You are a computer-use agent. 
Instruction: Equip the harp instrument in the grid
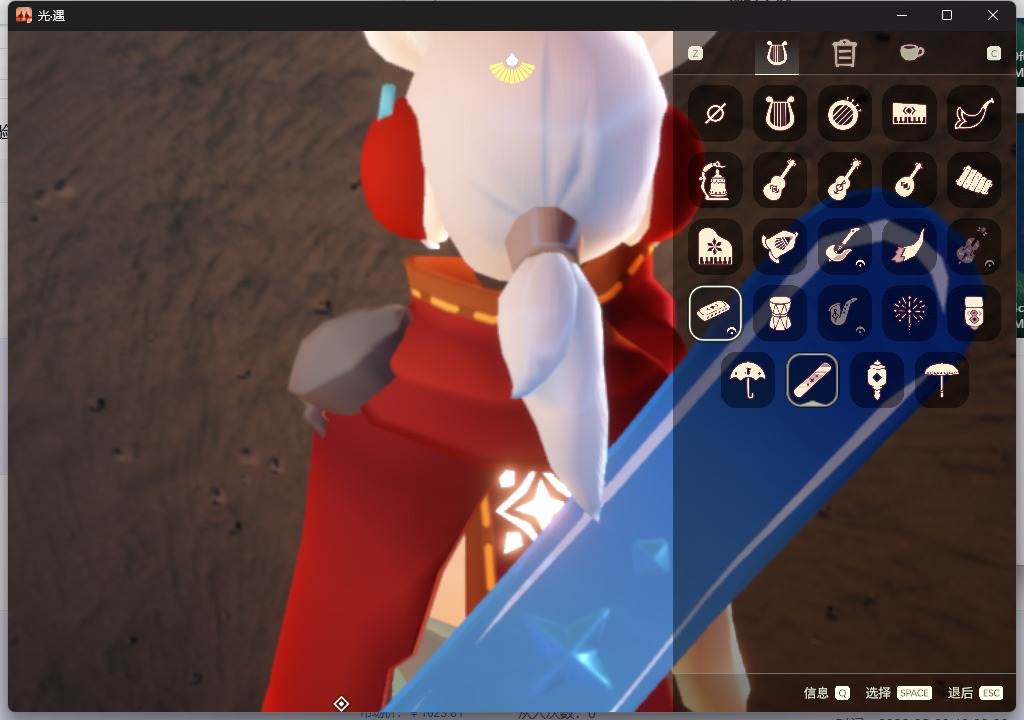tap(780, 114)
